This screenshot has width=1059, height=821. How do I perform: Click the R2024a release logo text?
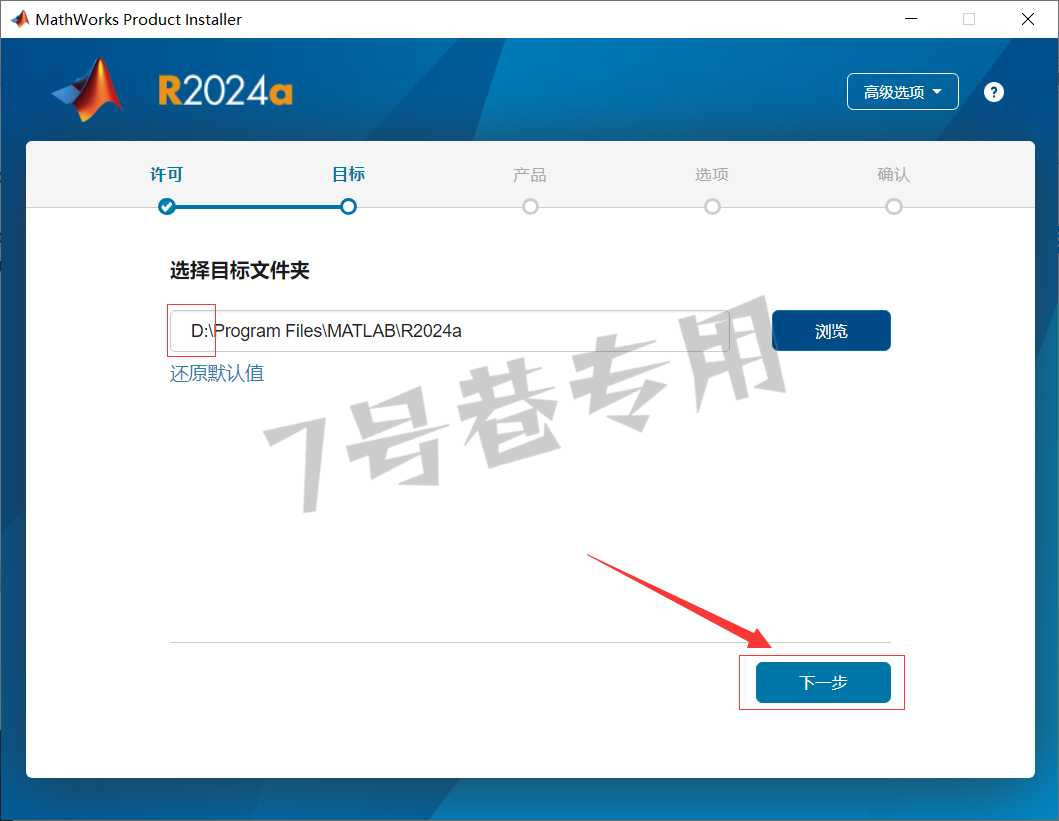[226, 91]
